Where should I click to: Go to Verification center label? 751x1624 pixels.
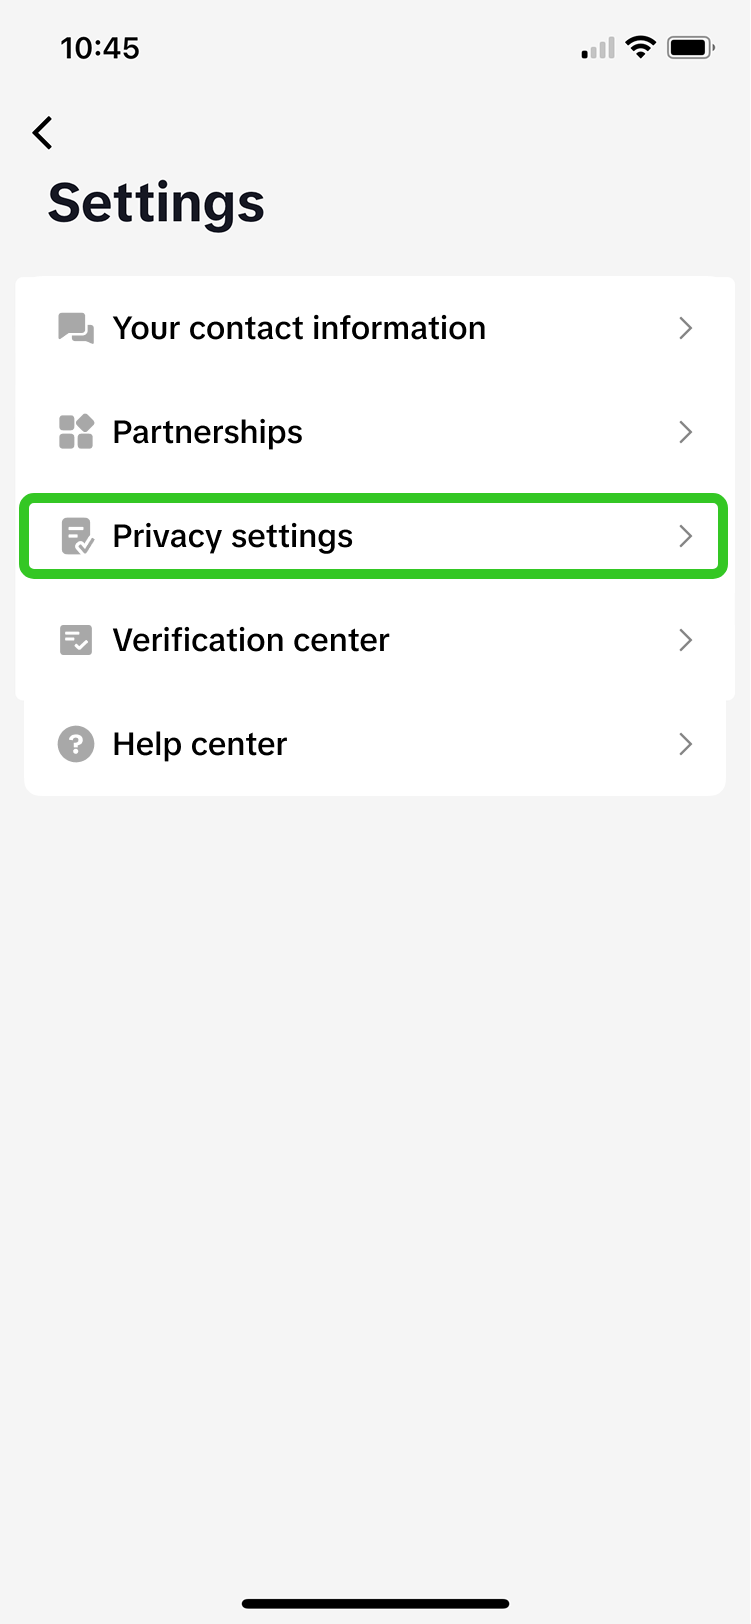250,640
